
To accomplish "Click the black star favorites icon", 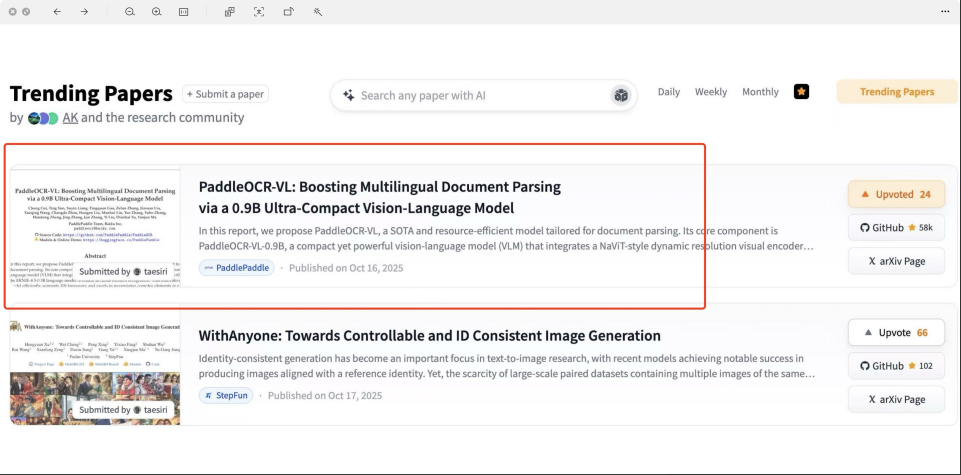I will [x=801, y=92].
